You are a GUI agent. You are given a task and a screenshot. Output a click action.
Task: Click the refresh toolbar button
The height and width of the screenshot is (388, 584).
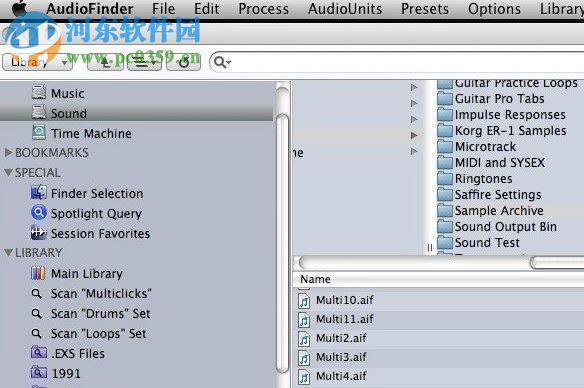point(183,62)
